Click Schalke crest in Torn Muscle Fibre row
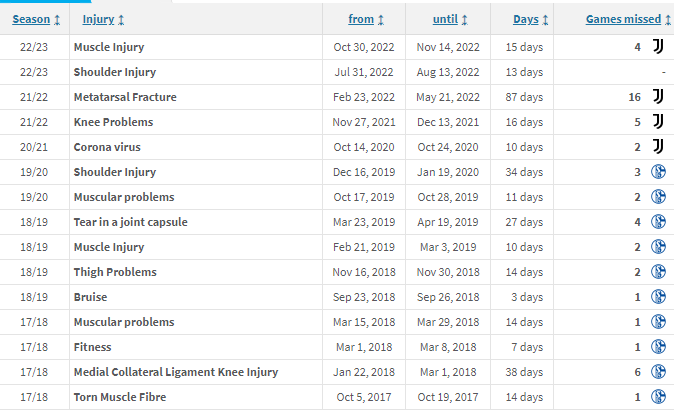The width and height of the screenshot is (674, 412). click(x=658, y=397)
